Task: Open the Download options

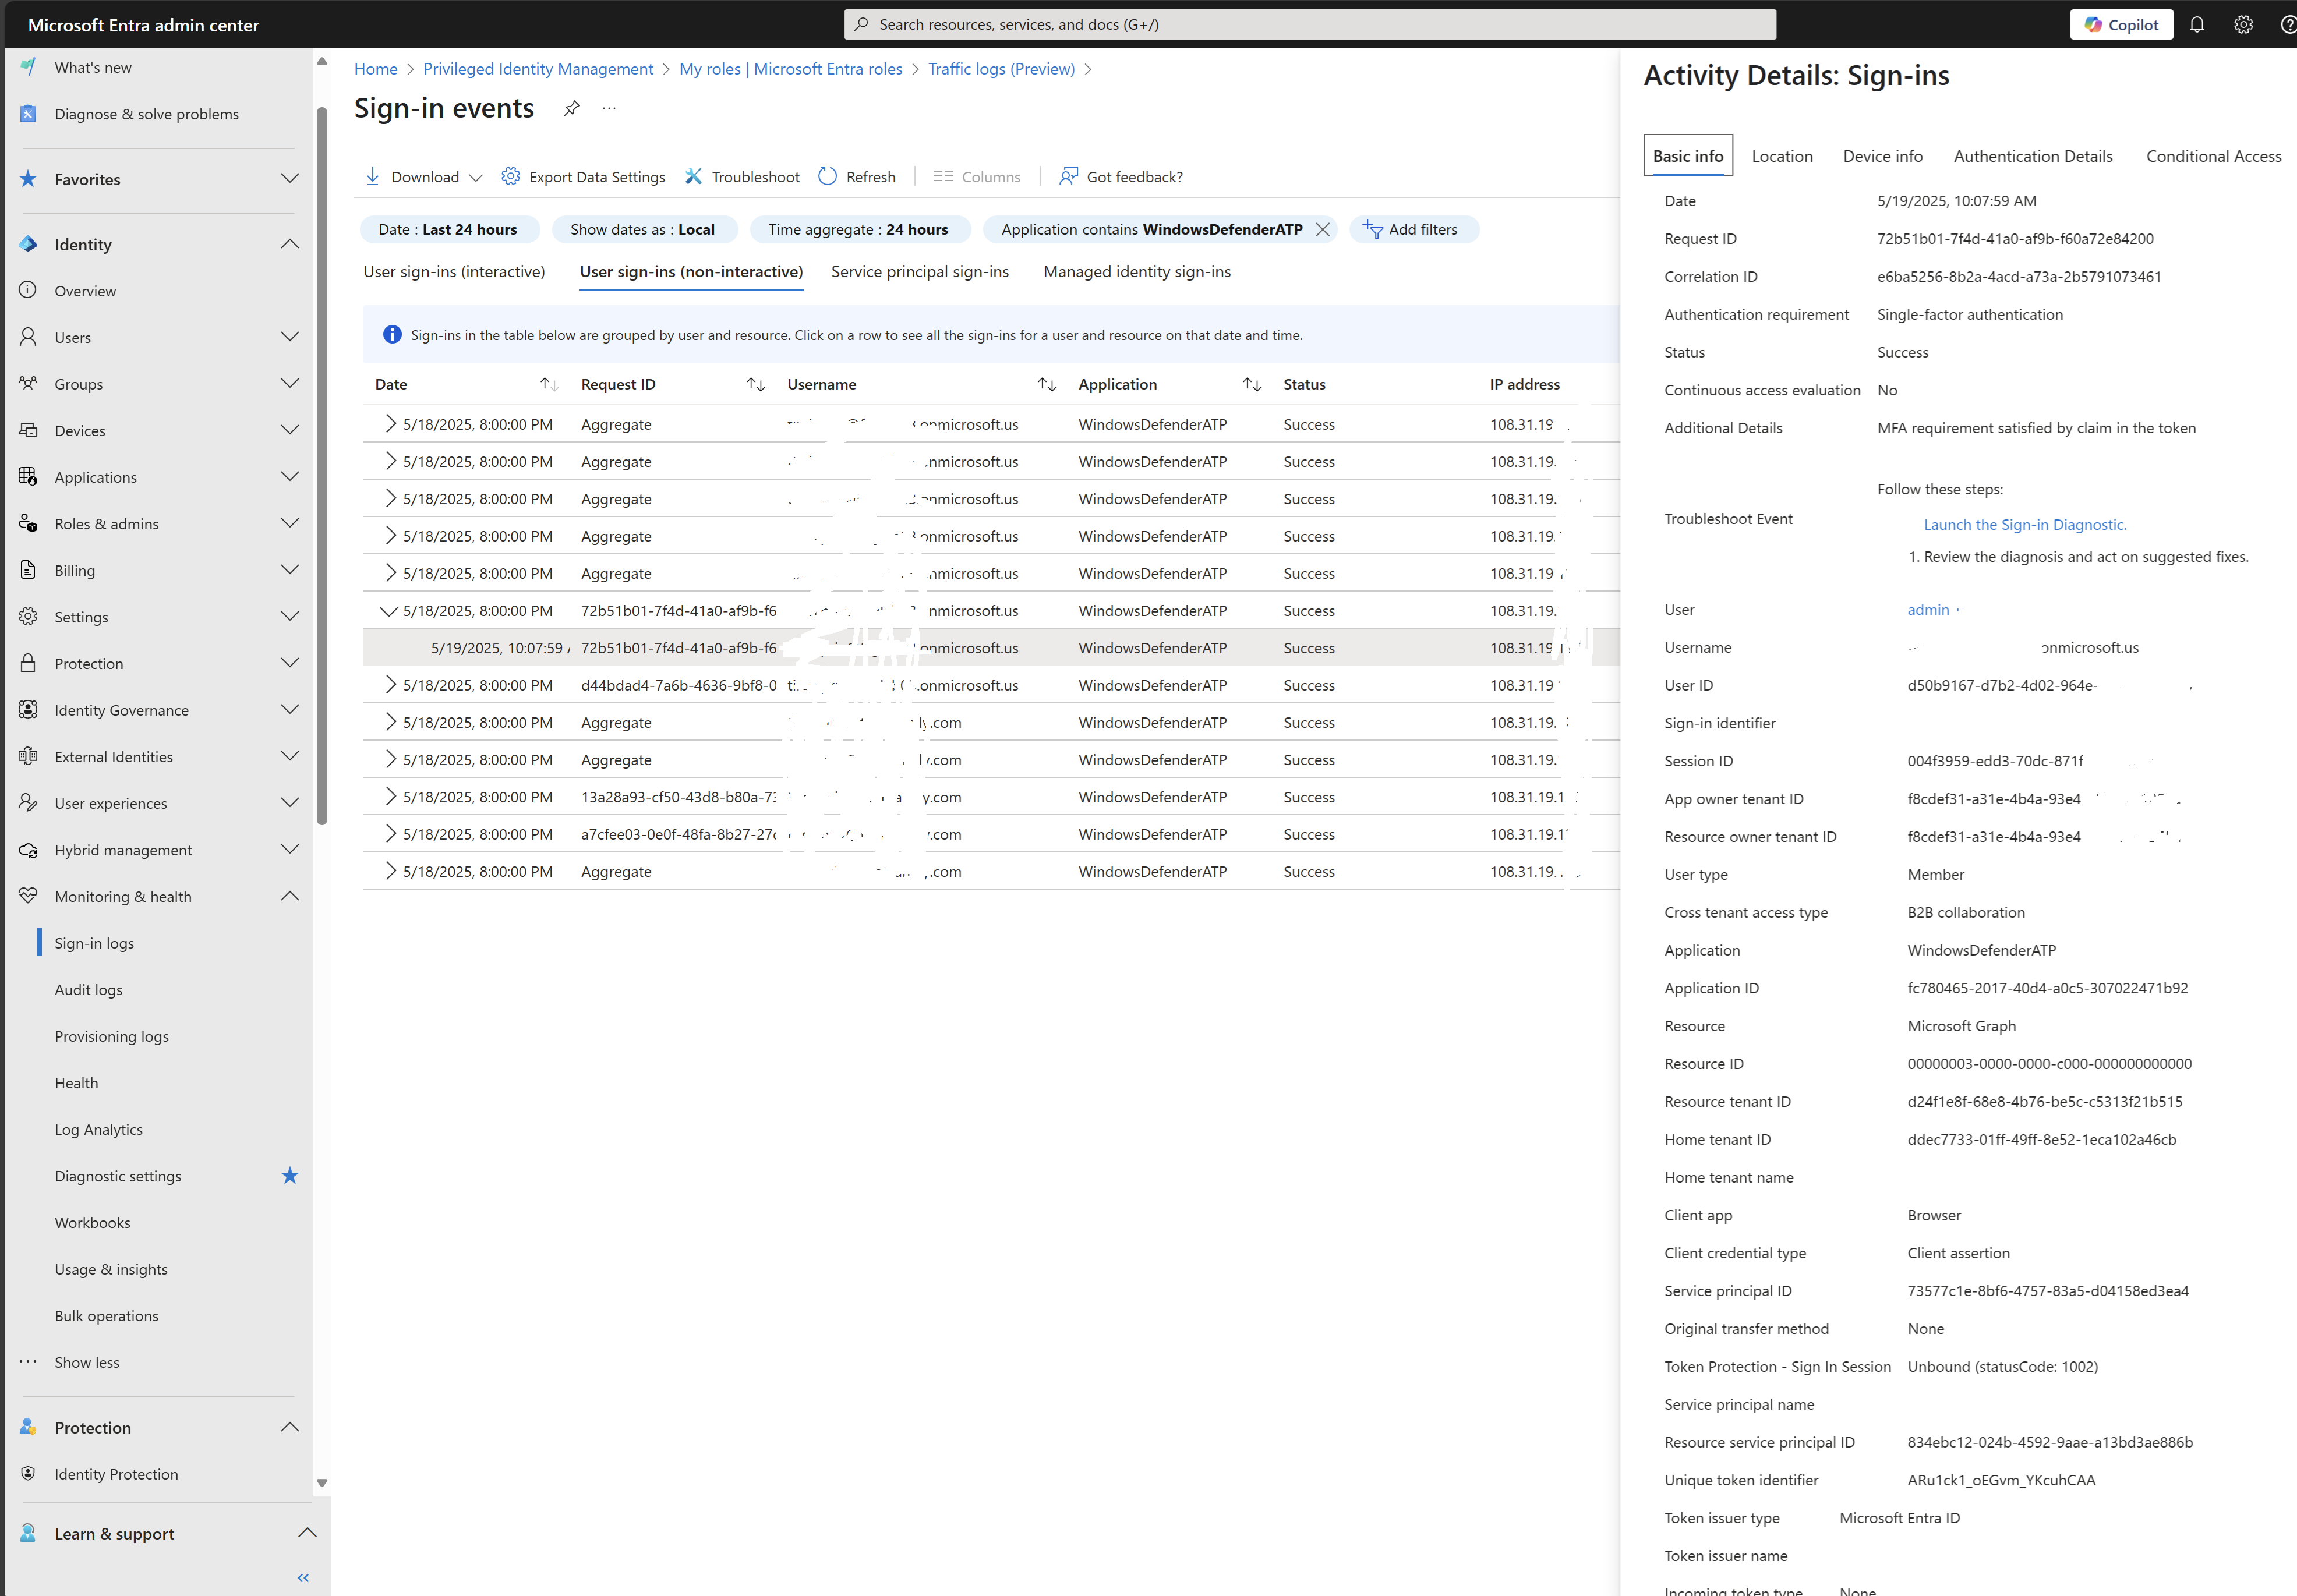Action: tap(423, 176)
